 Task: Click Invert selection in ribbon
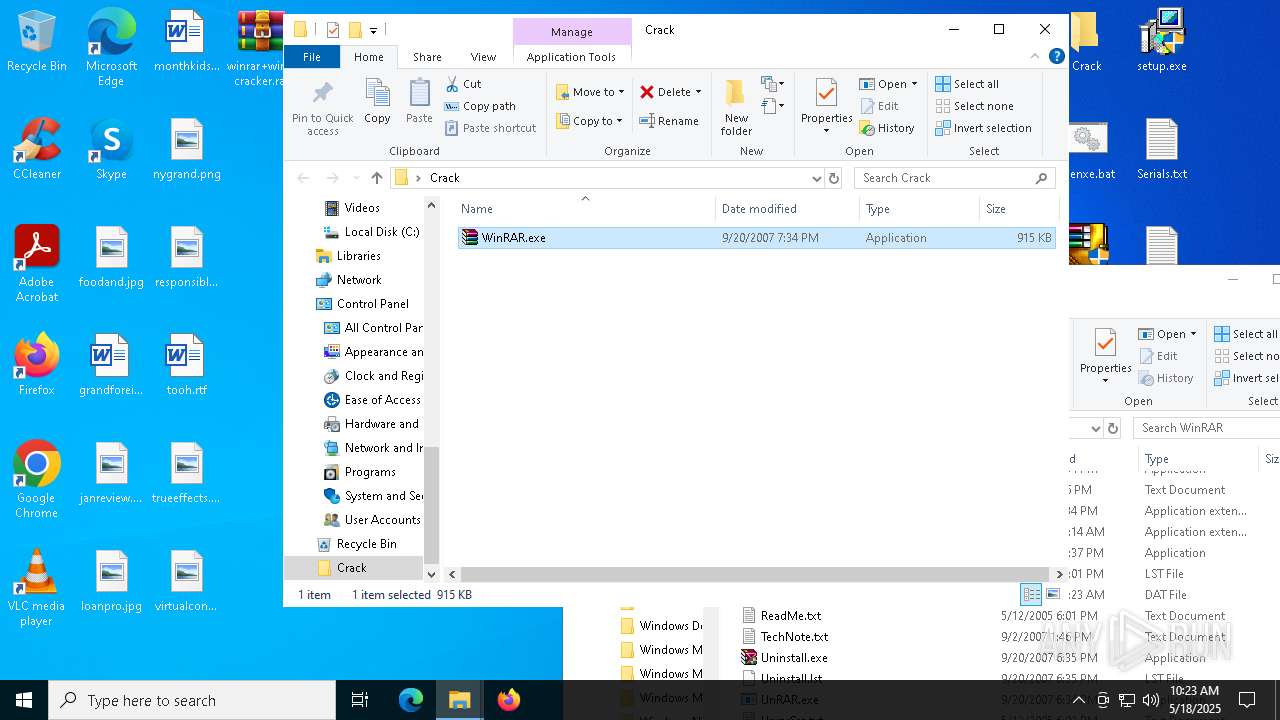click(x=983, y=128)
